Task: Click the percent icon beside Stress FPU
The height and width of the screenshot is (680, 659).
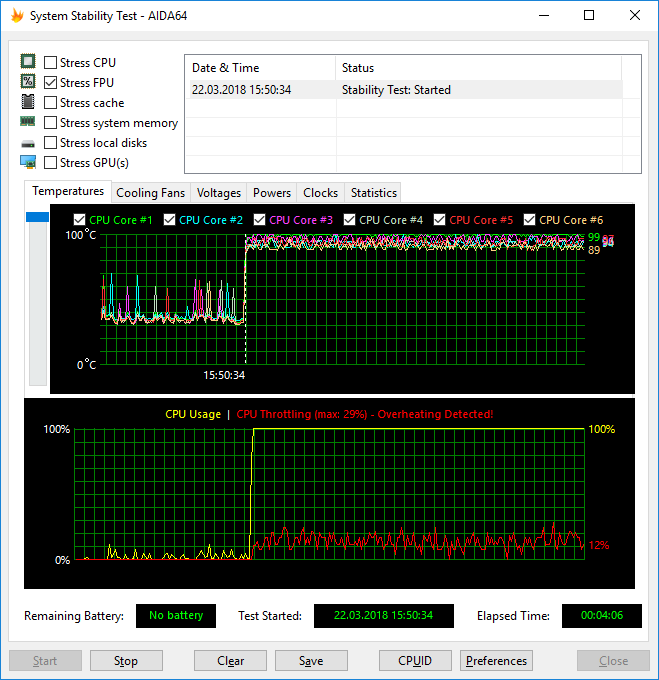Action: tap(28, 81)
